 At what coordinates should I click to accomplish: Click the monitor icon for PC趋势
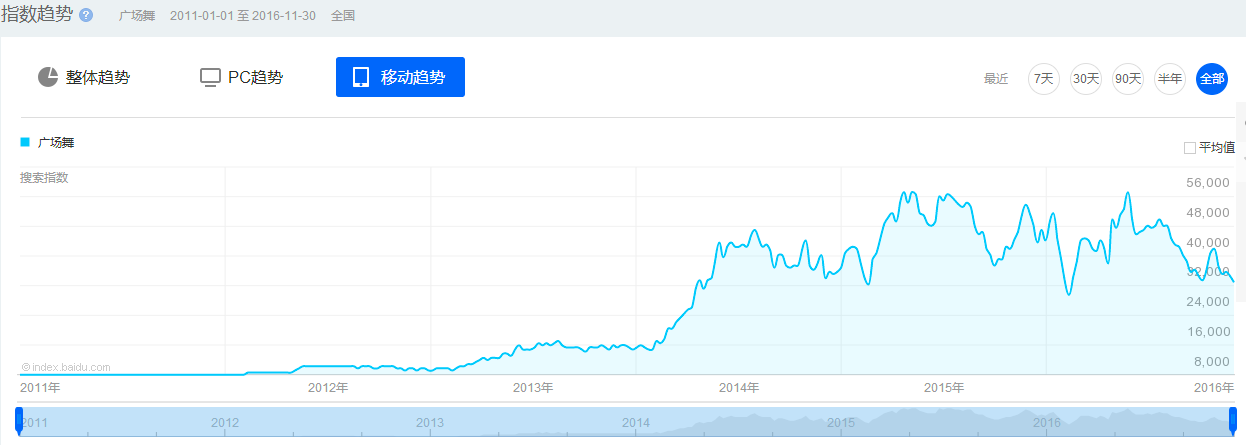click(x=210, y=77)
